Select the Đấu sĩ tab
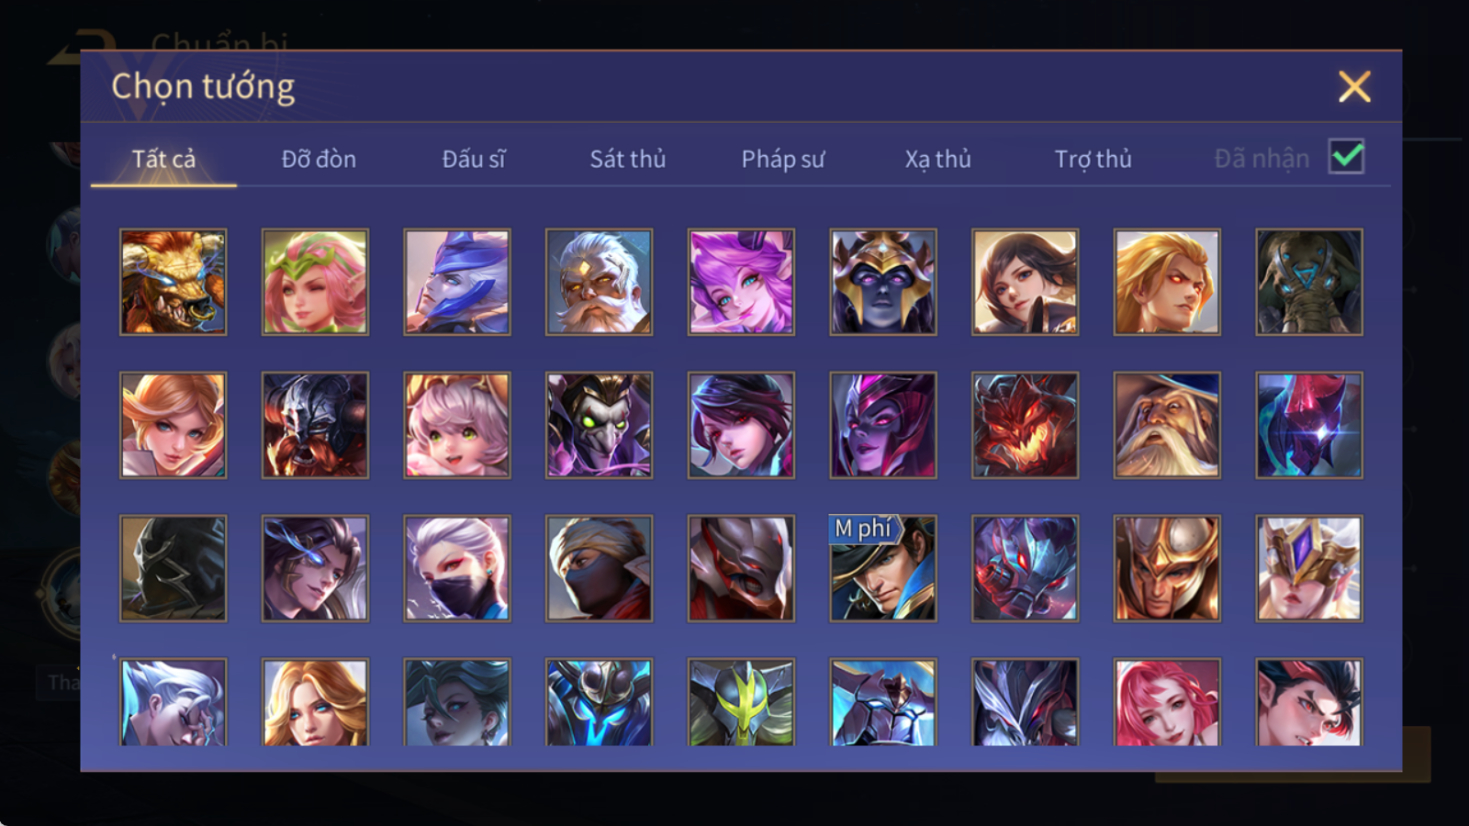Screen dimensions: 1469x826 coord(474,159)
